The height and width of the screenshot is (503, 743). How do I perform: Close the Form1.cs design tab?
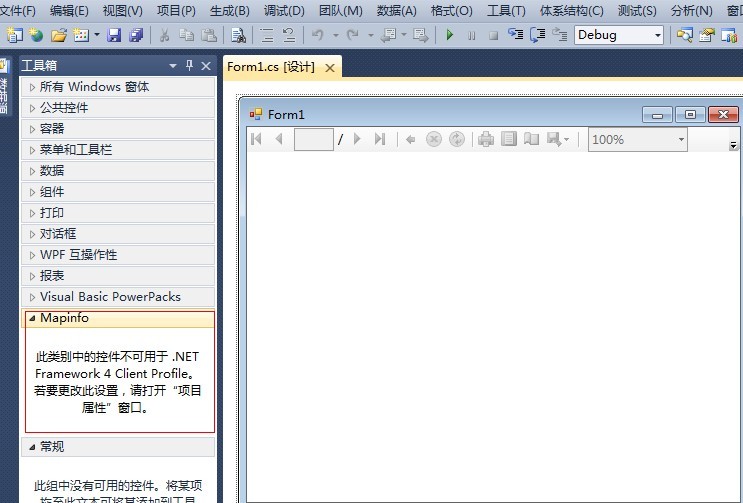coord(330,67)
